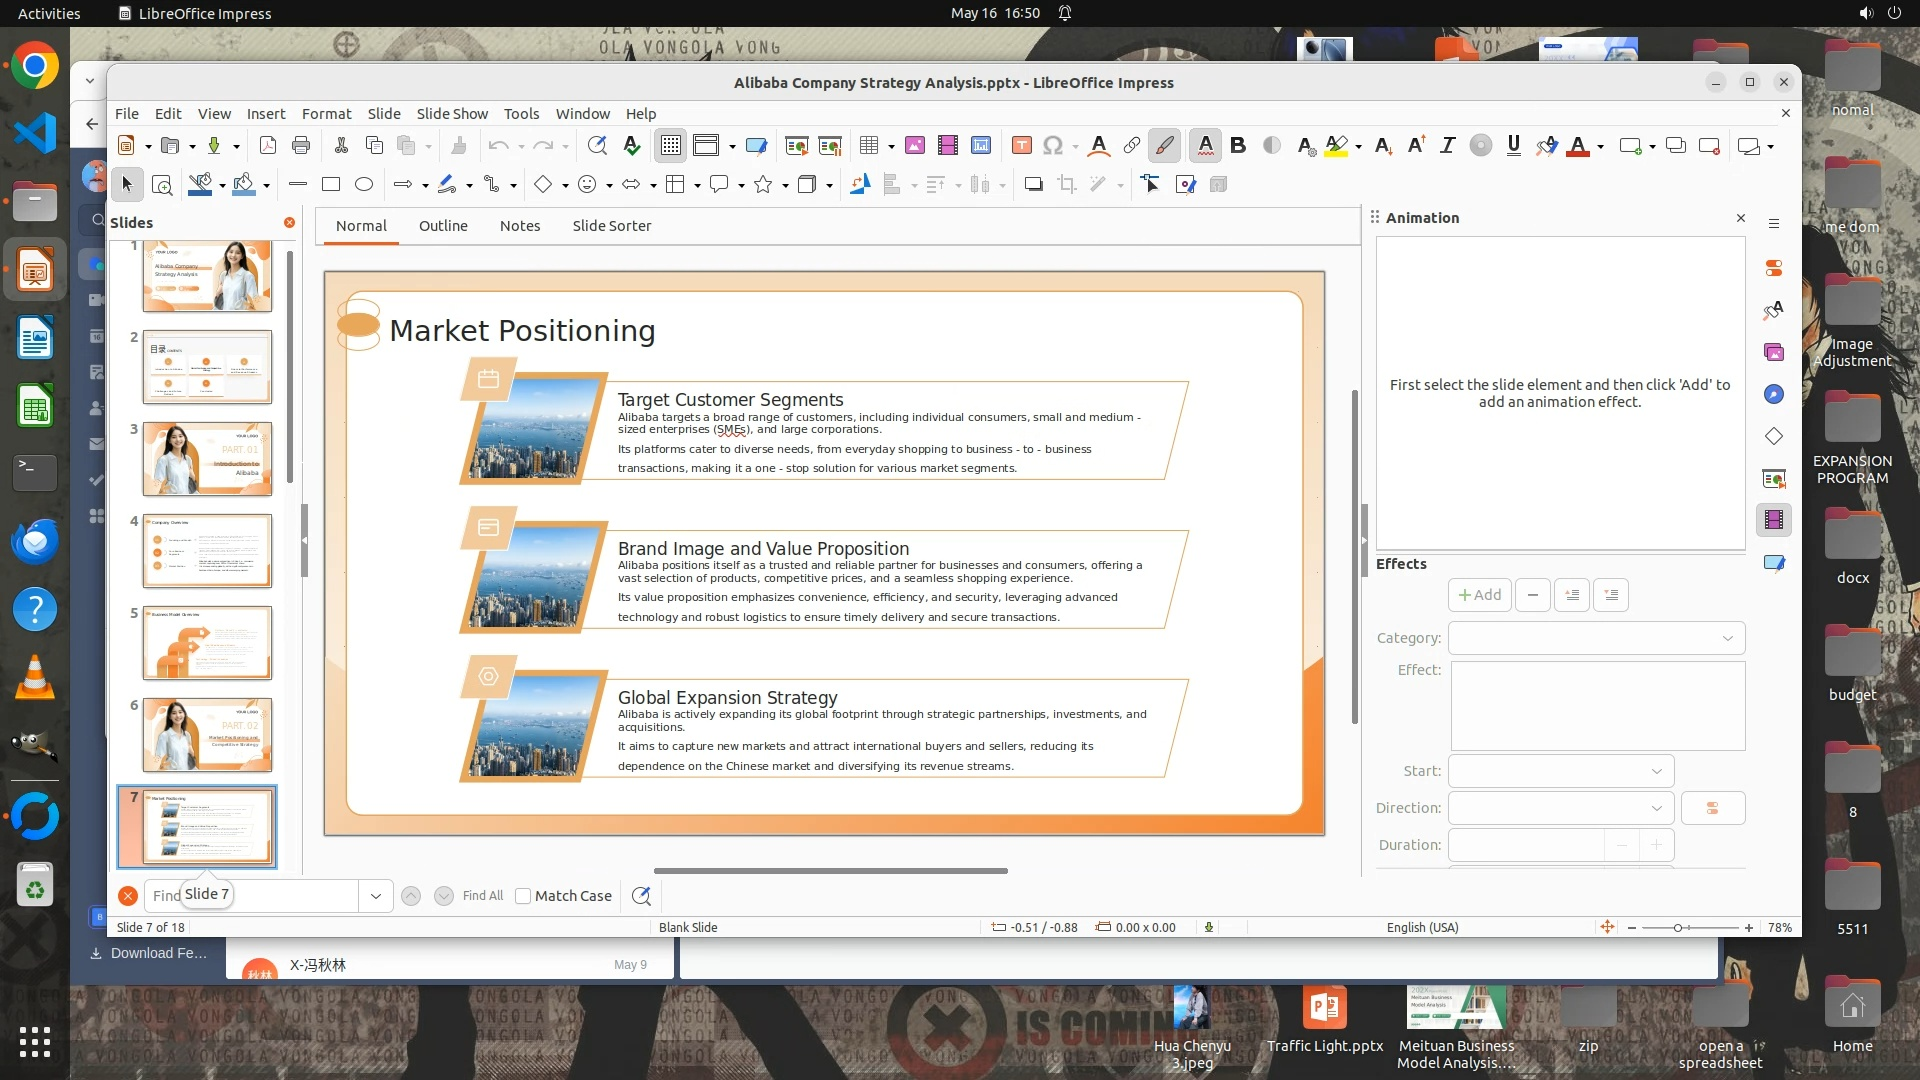Expand the Find text history dropdown
The image size is (1920, 1080).
pyautogui.click(x=376, y=896)
